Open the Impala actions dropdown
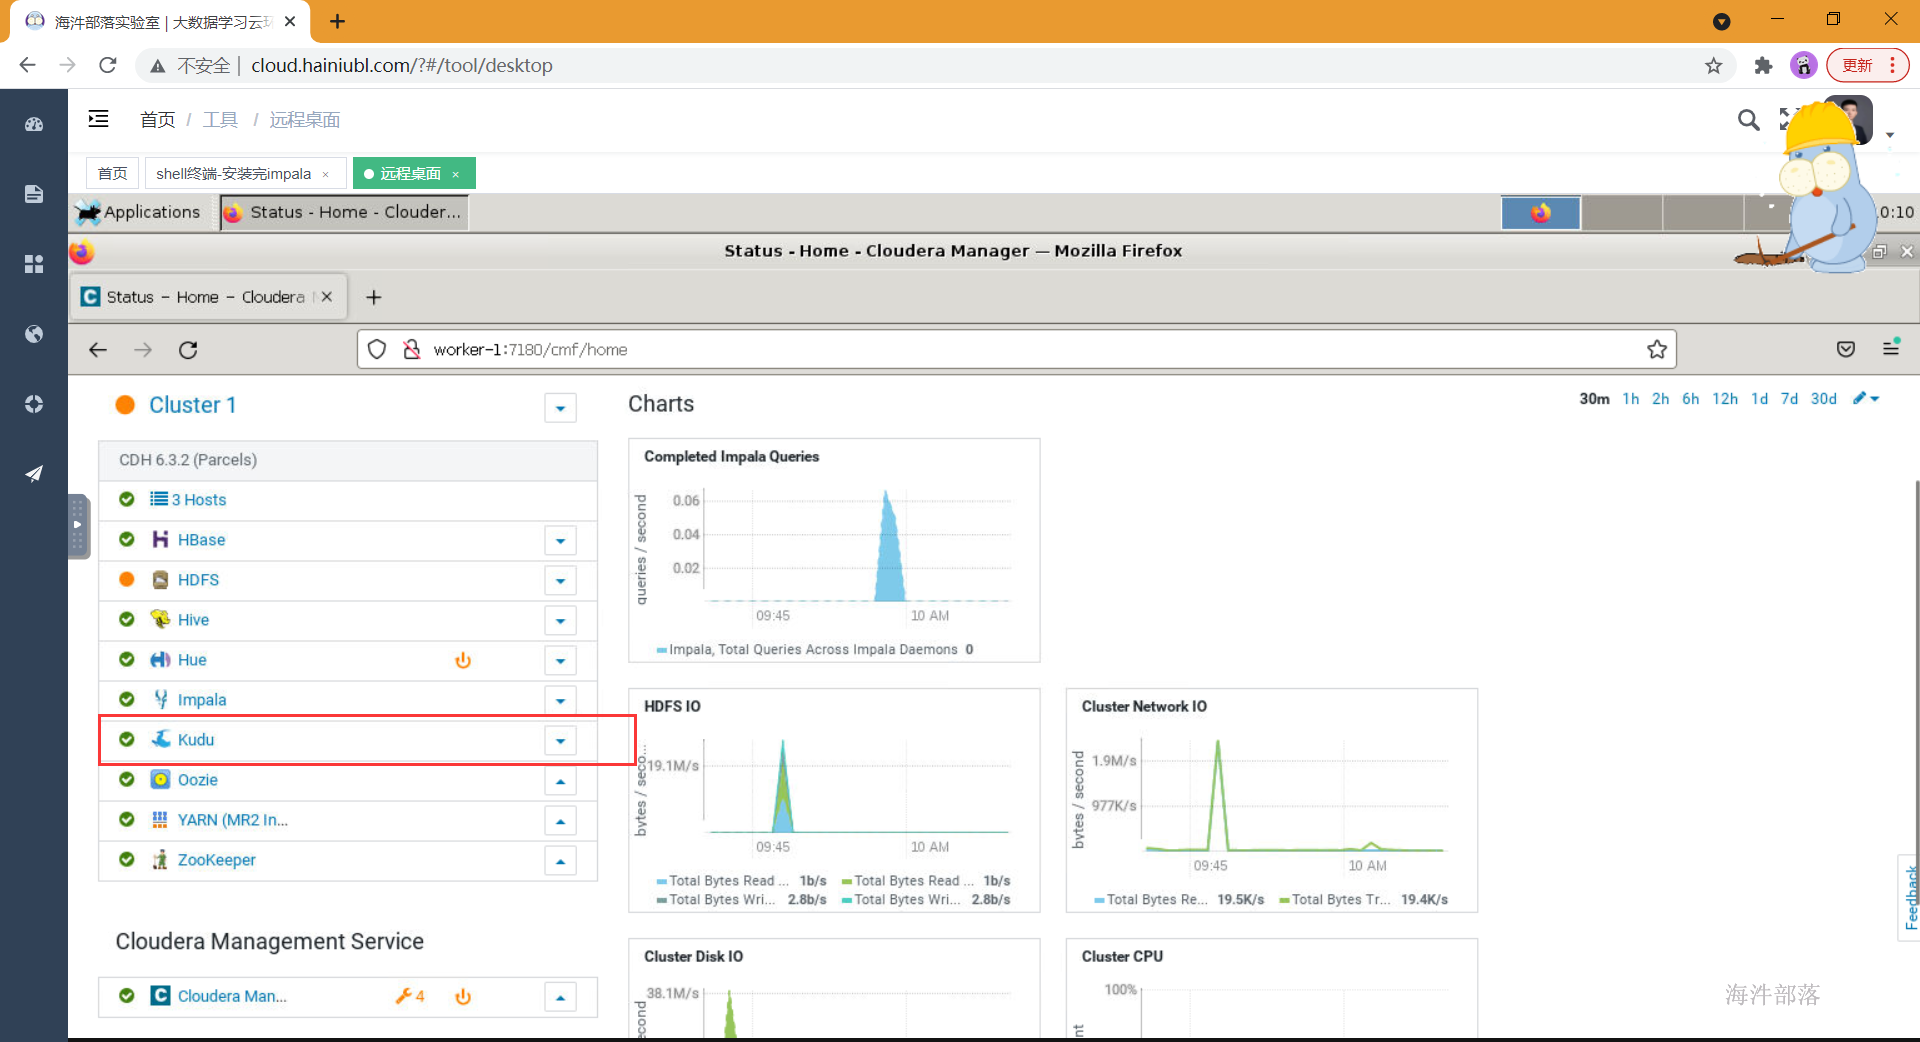The width and height of the screenshot is (1920, 1042). pyautogui.click(x=560, y=701)
